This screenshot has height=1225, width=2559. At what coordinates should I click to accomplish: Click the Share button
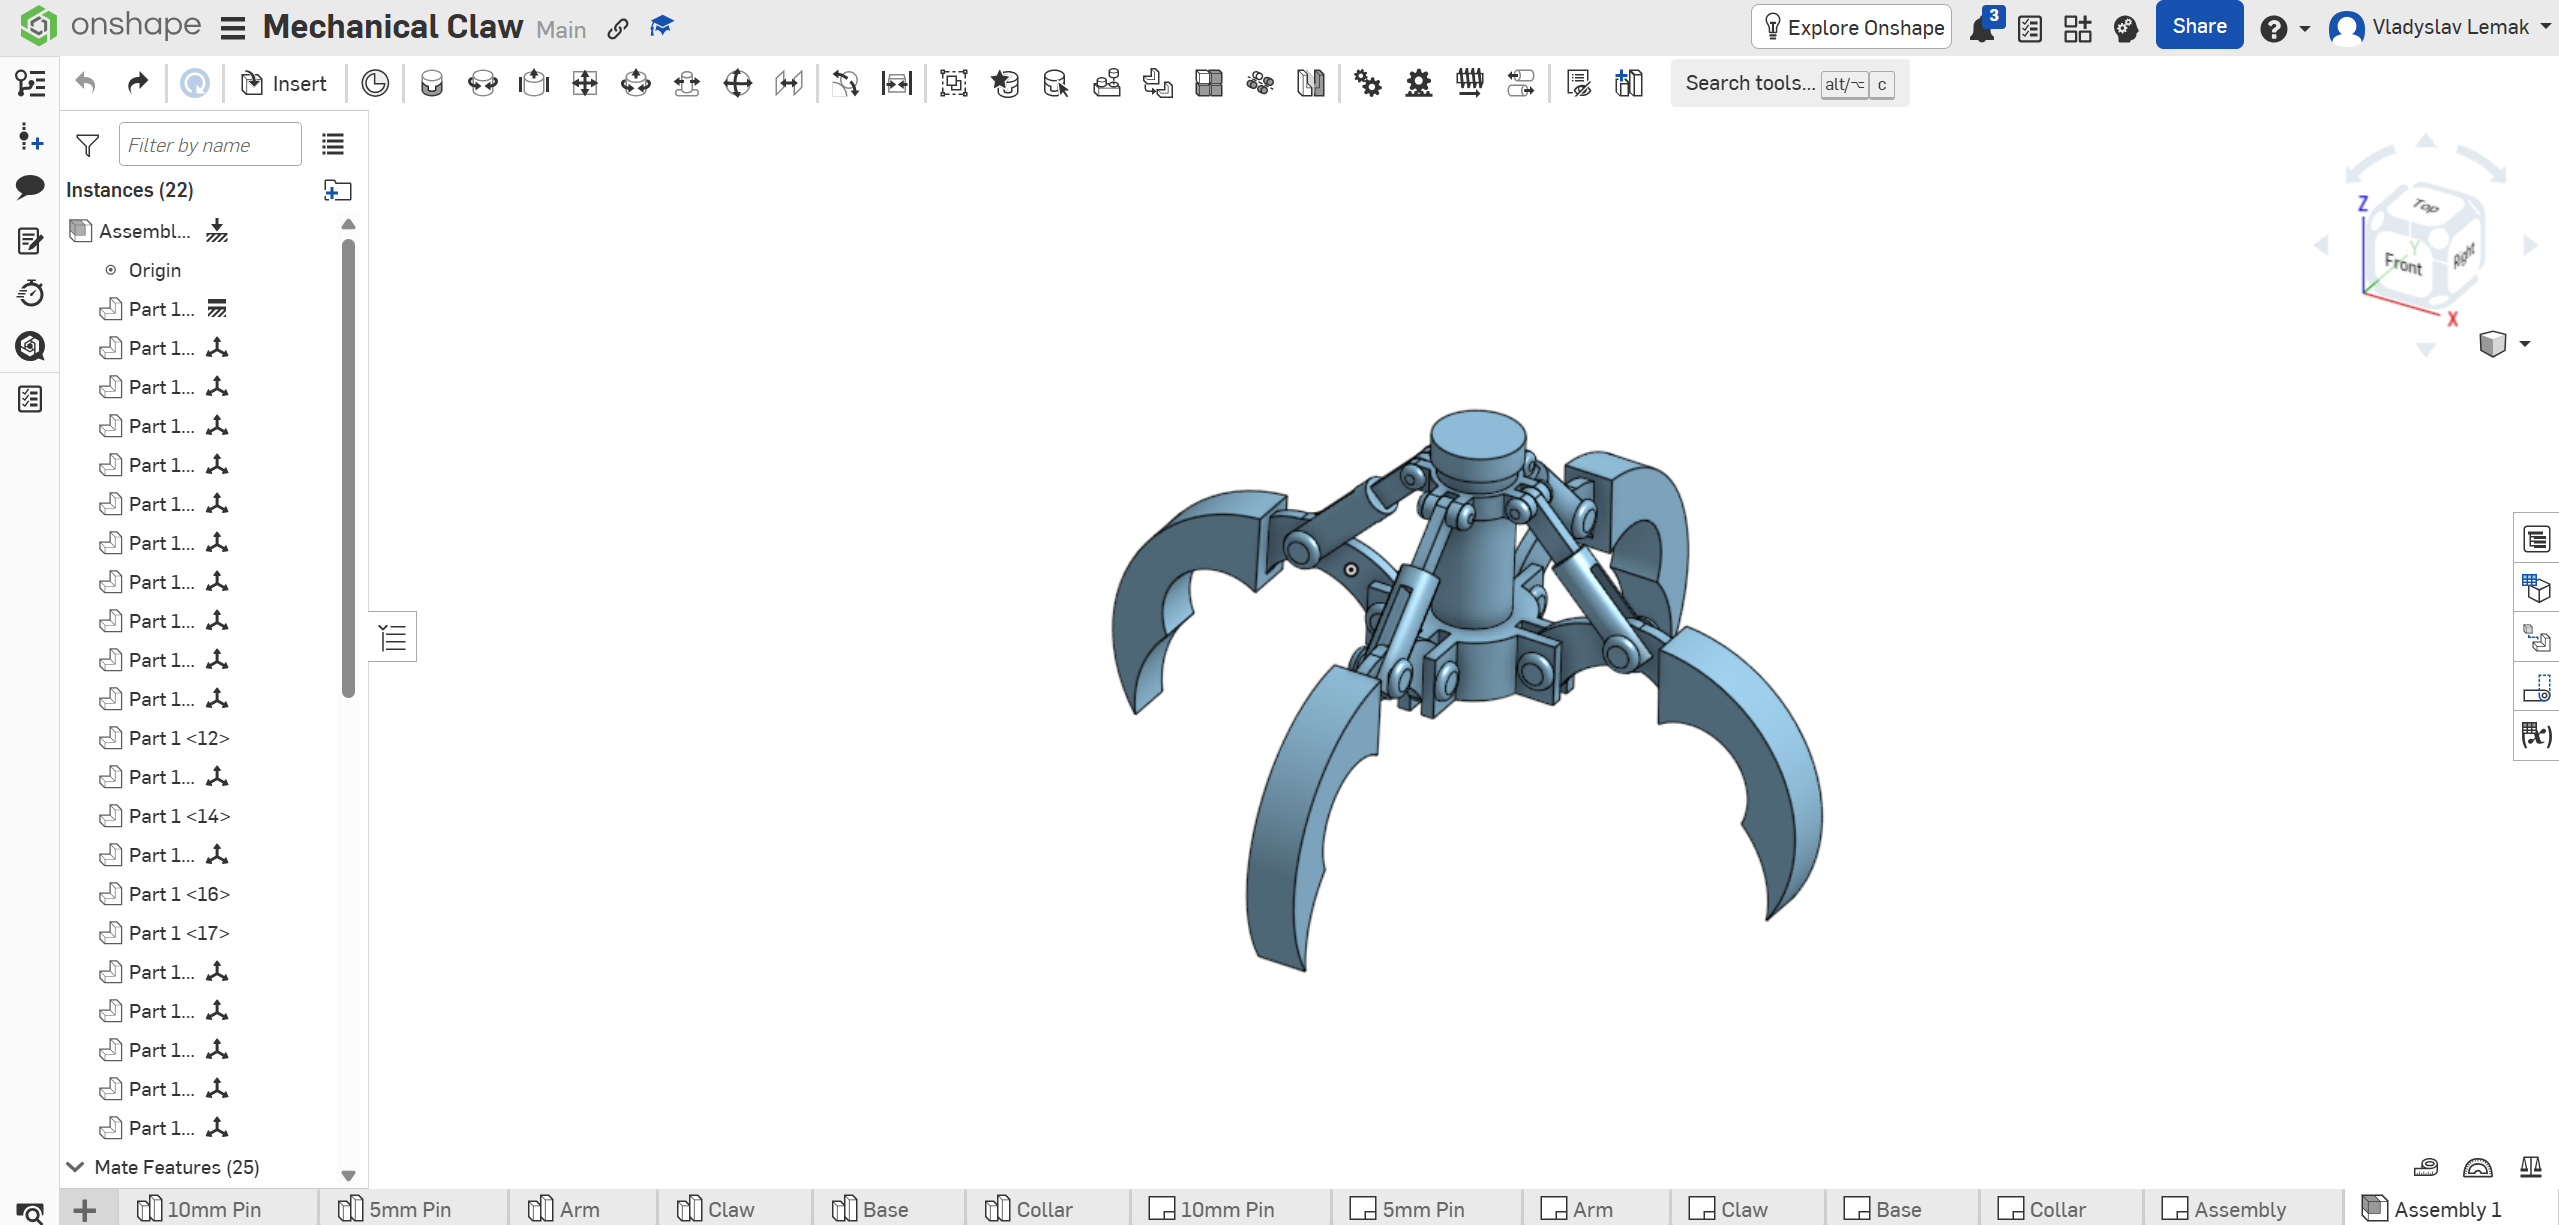(x=2198, y=27)
